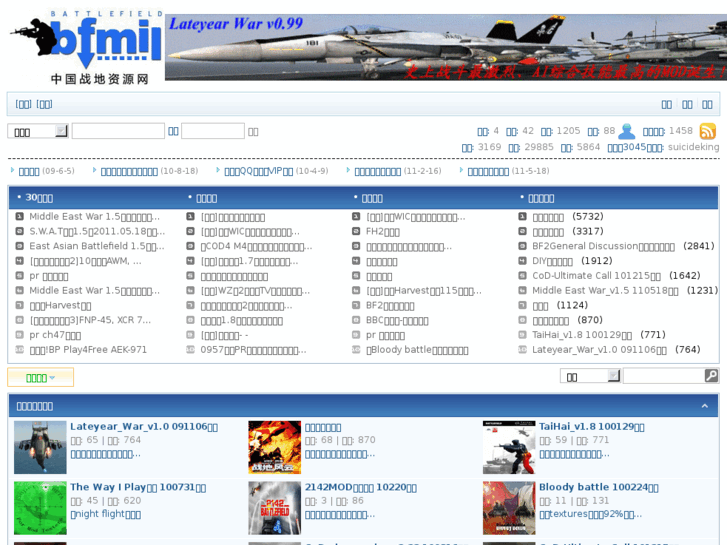Collapse the recommended downloads section

705,406
